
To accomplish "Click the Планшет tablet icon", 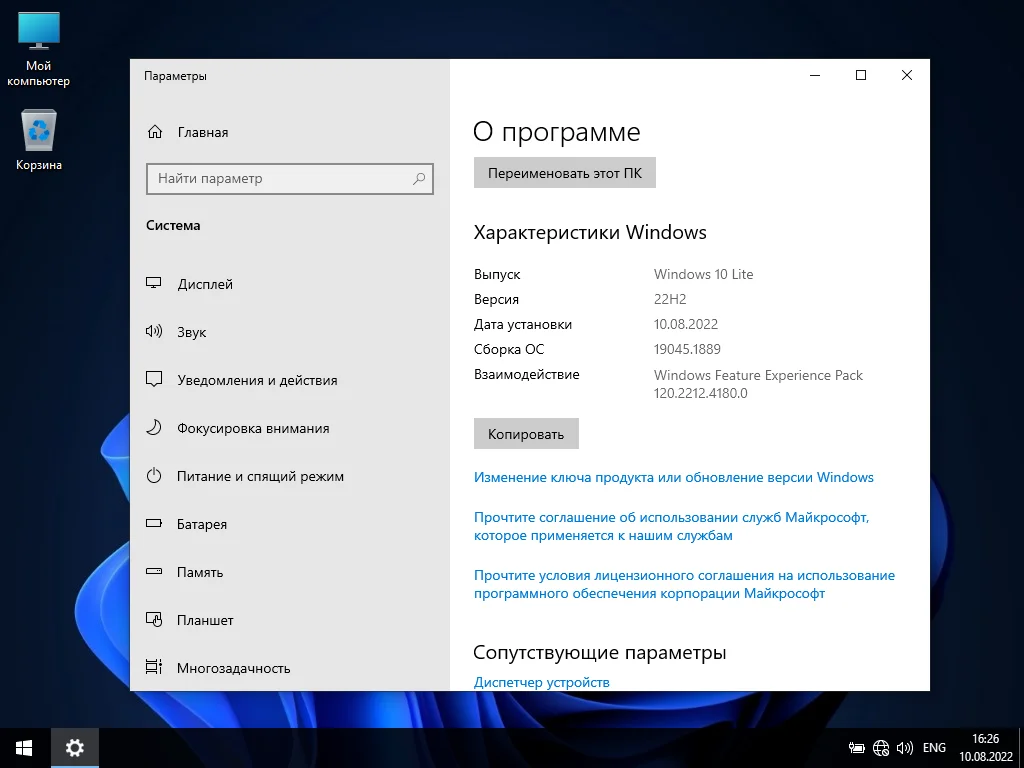I will coord(153,619).
